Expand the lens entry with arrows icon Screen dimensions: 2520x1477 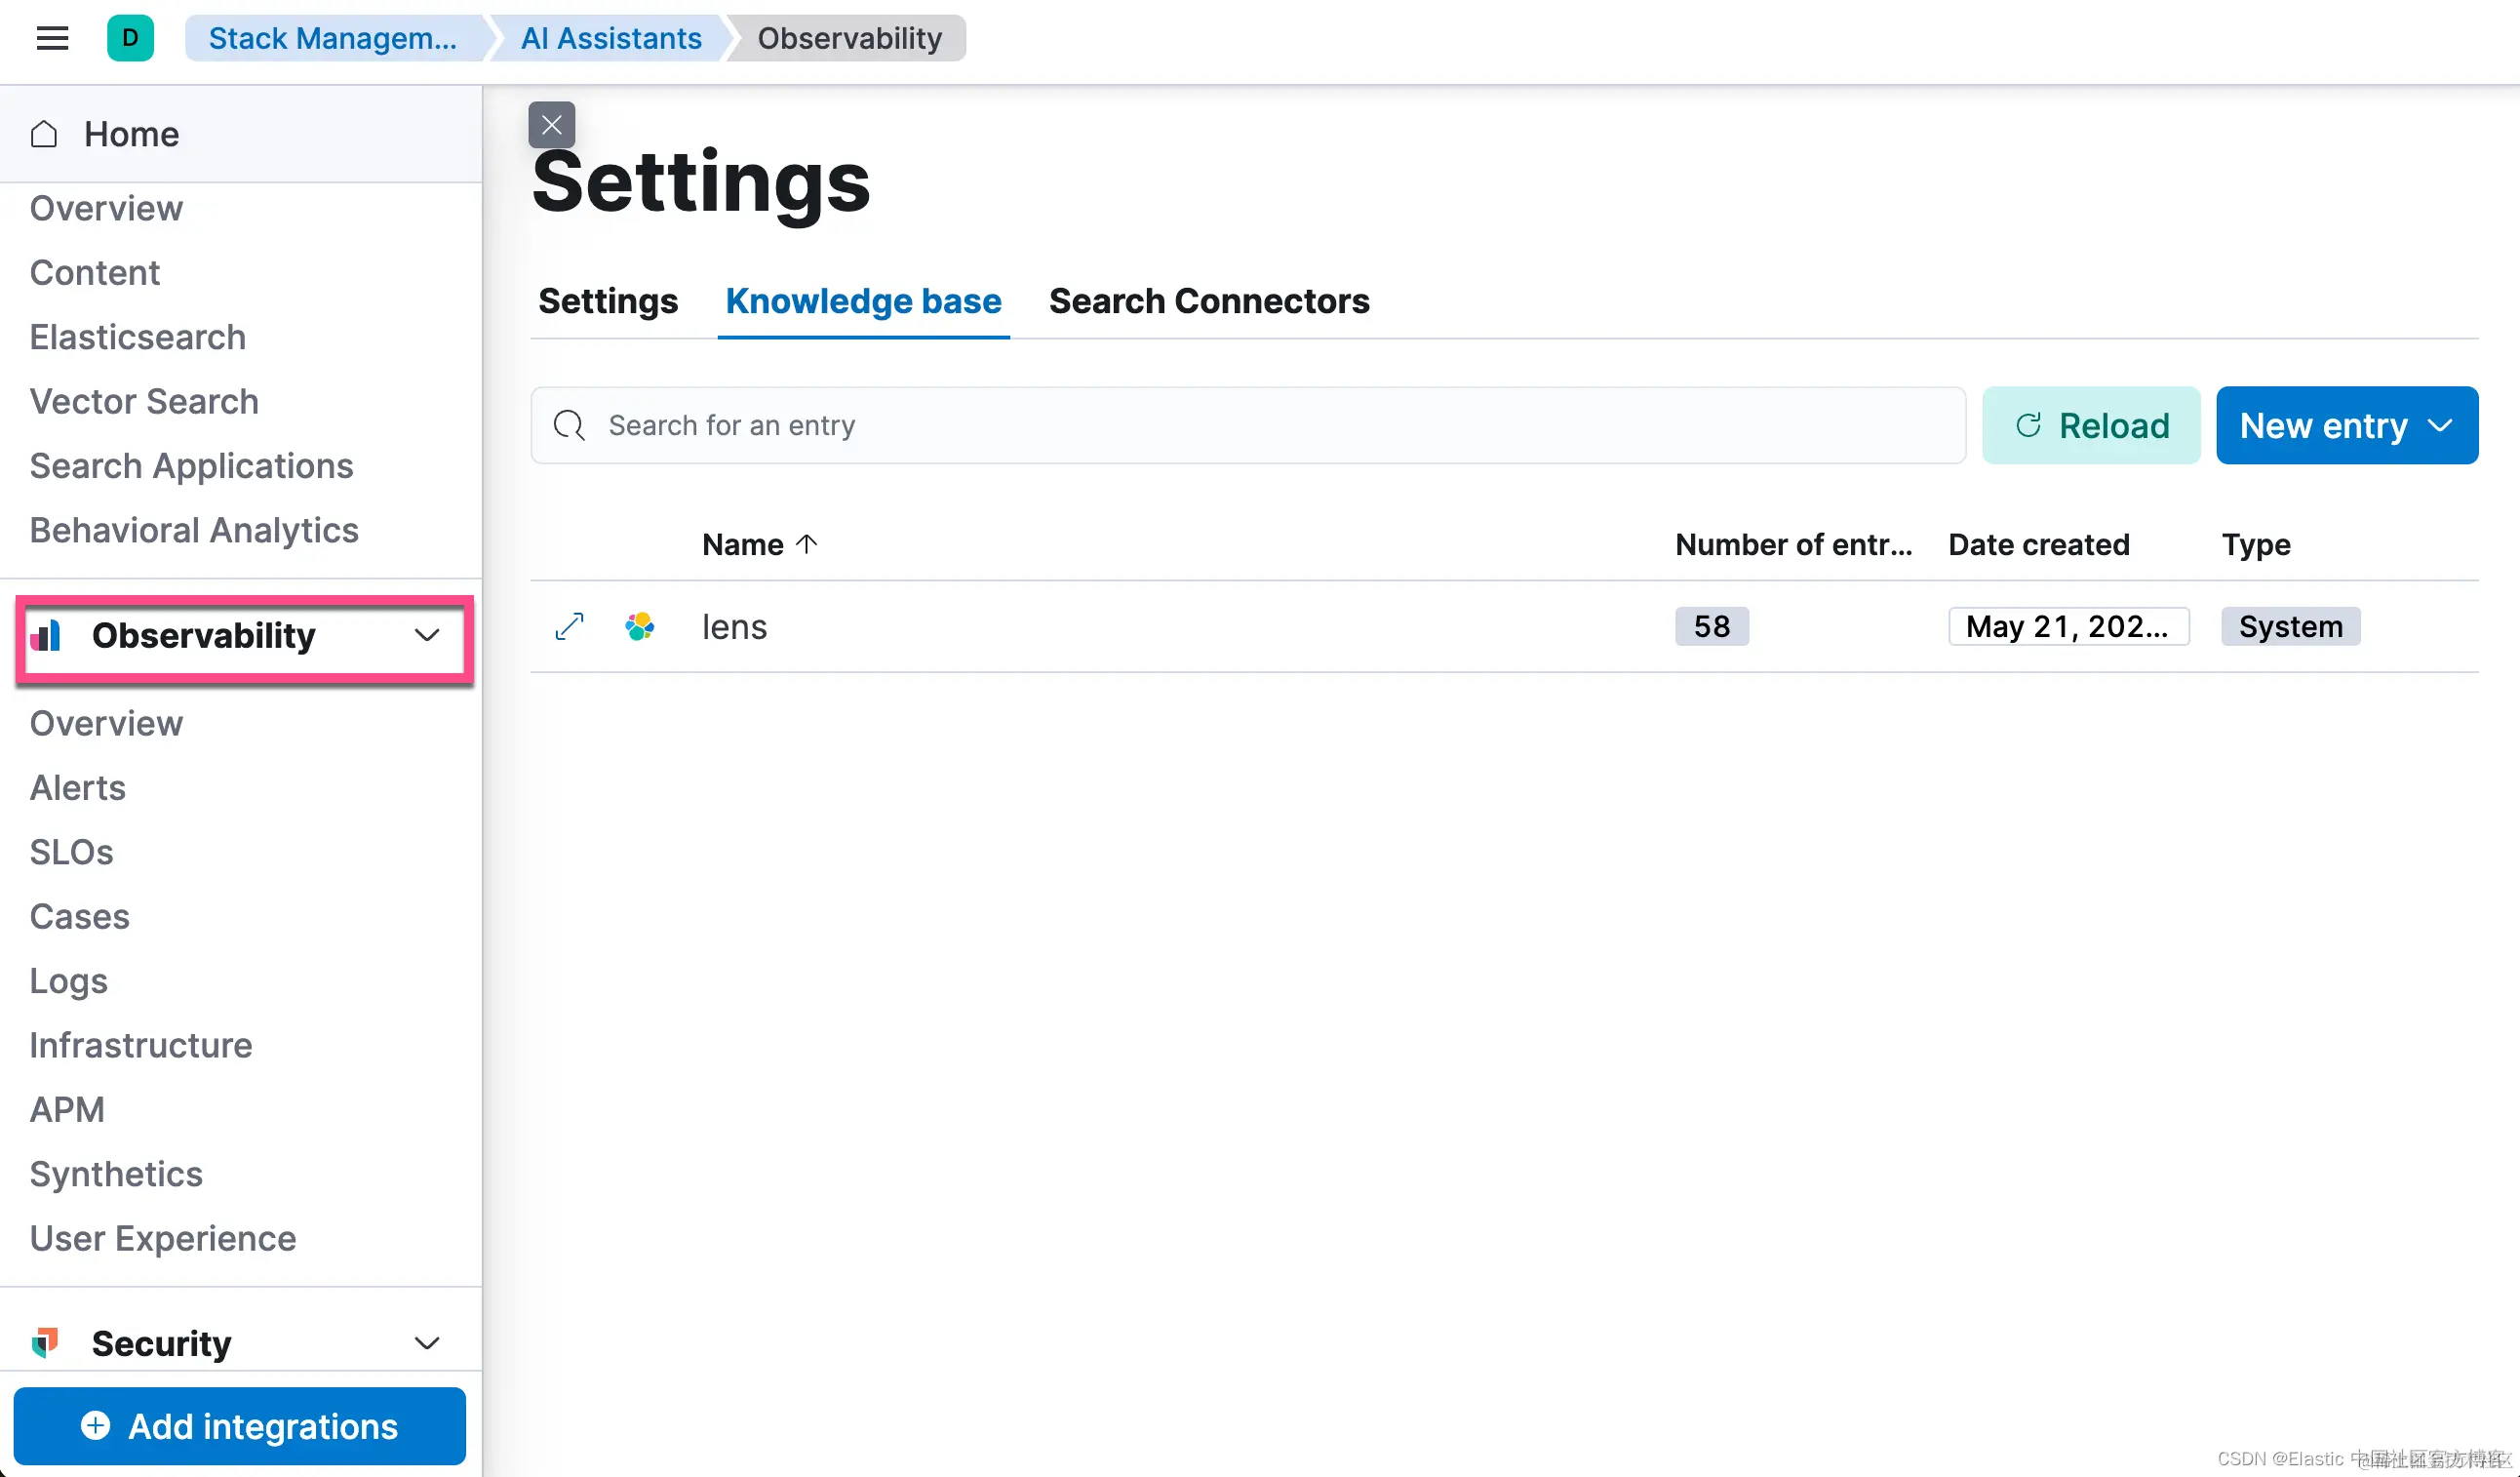tap(569, 626)
